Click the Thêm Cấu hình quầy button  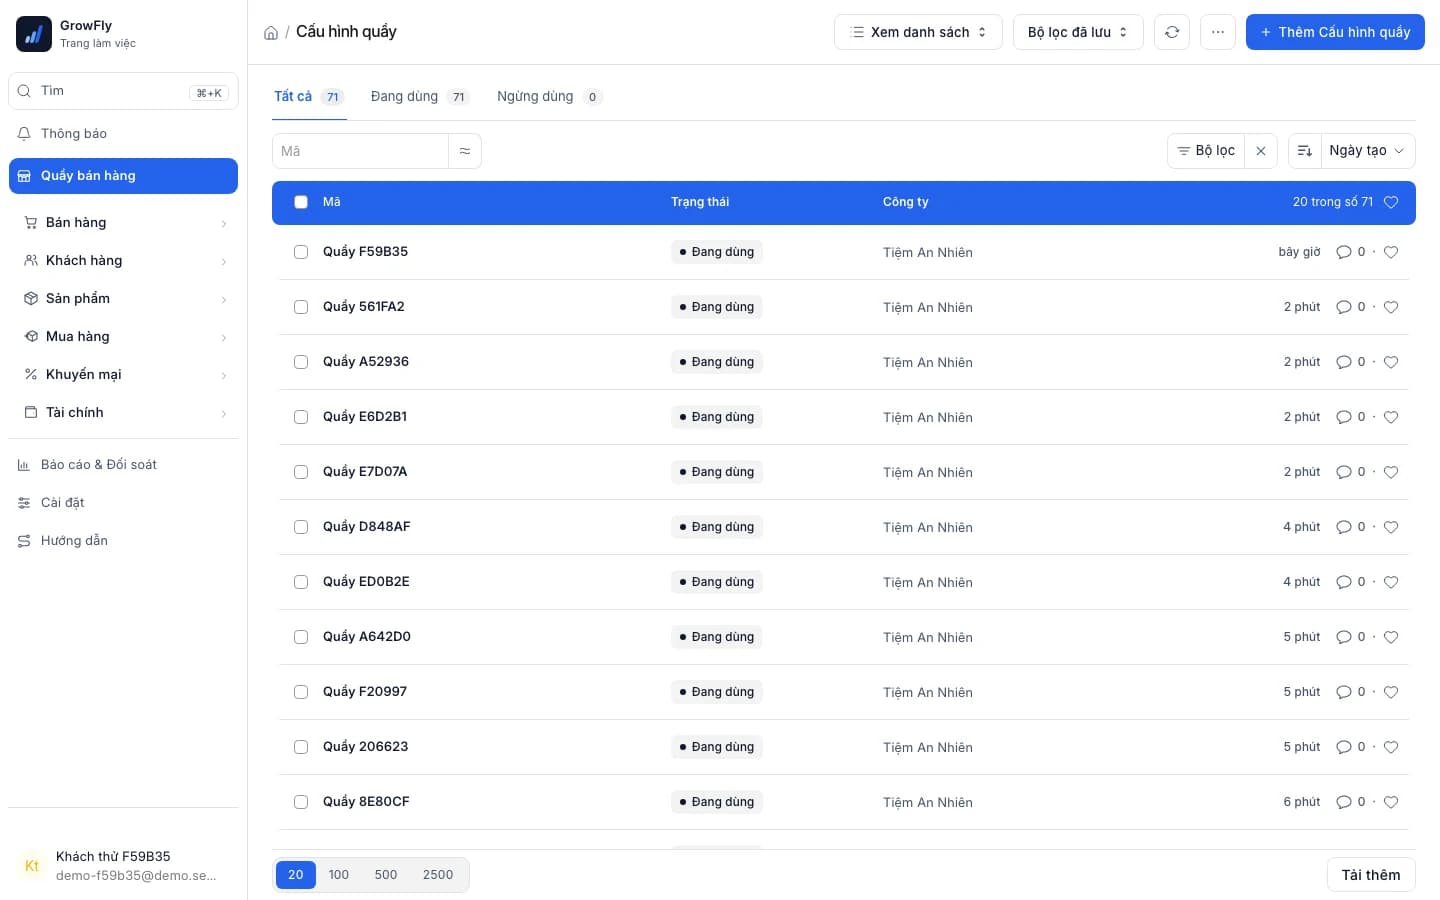pyautogui.click(x=1335, y=32)
